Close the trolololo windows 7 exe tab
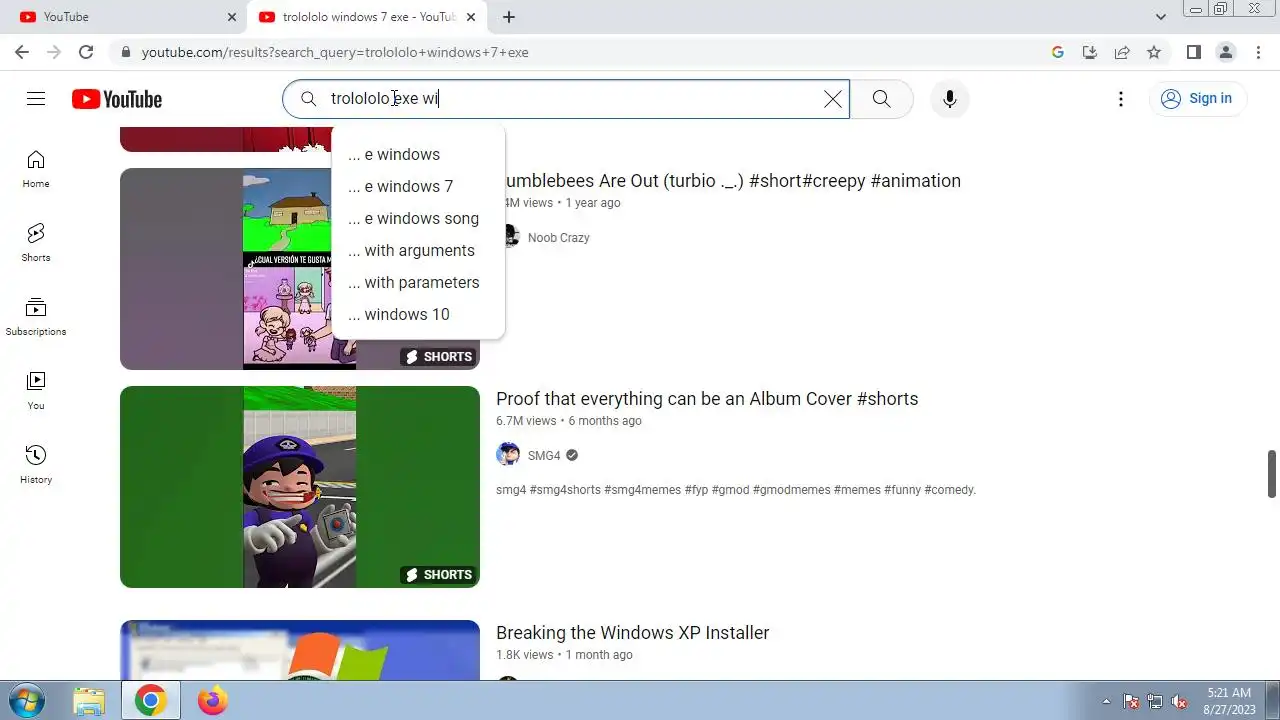 coord(471,17)
